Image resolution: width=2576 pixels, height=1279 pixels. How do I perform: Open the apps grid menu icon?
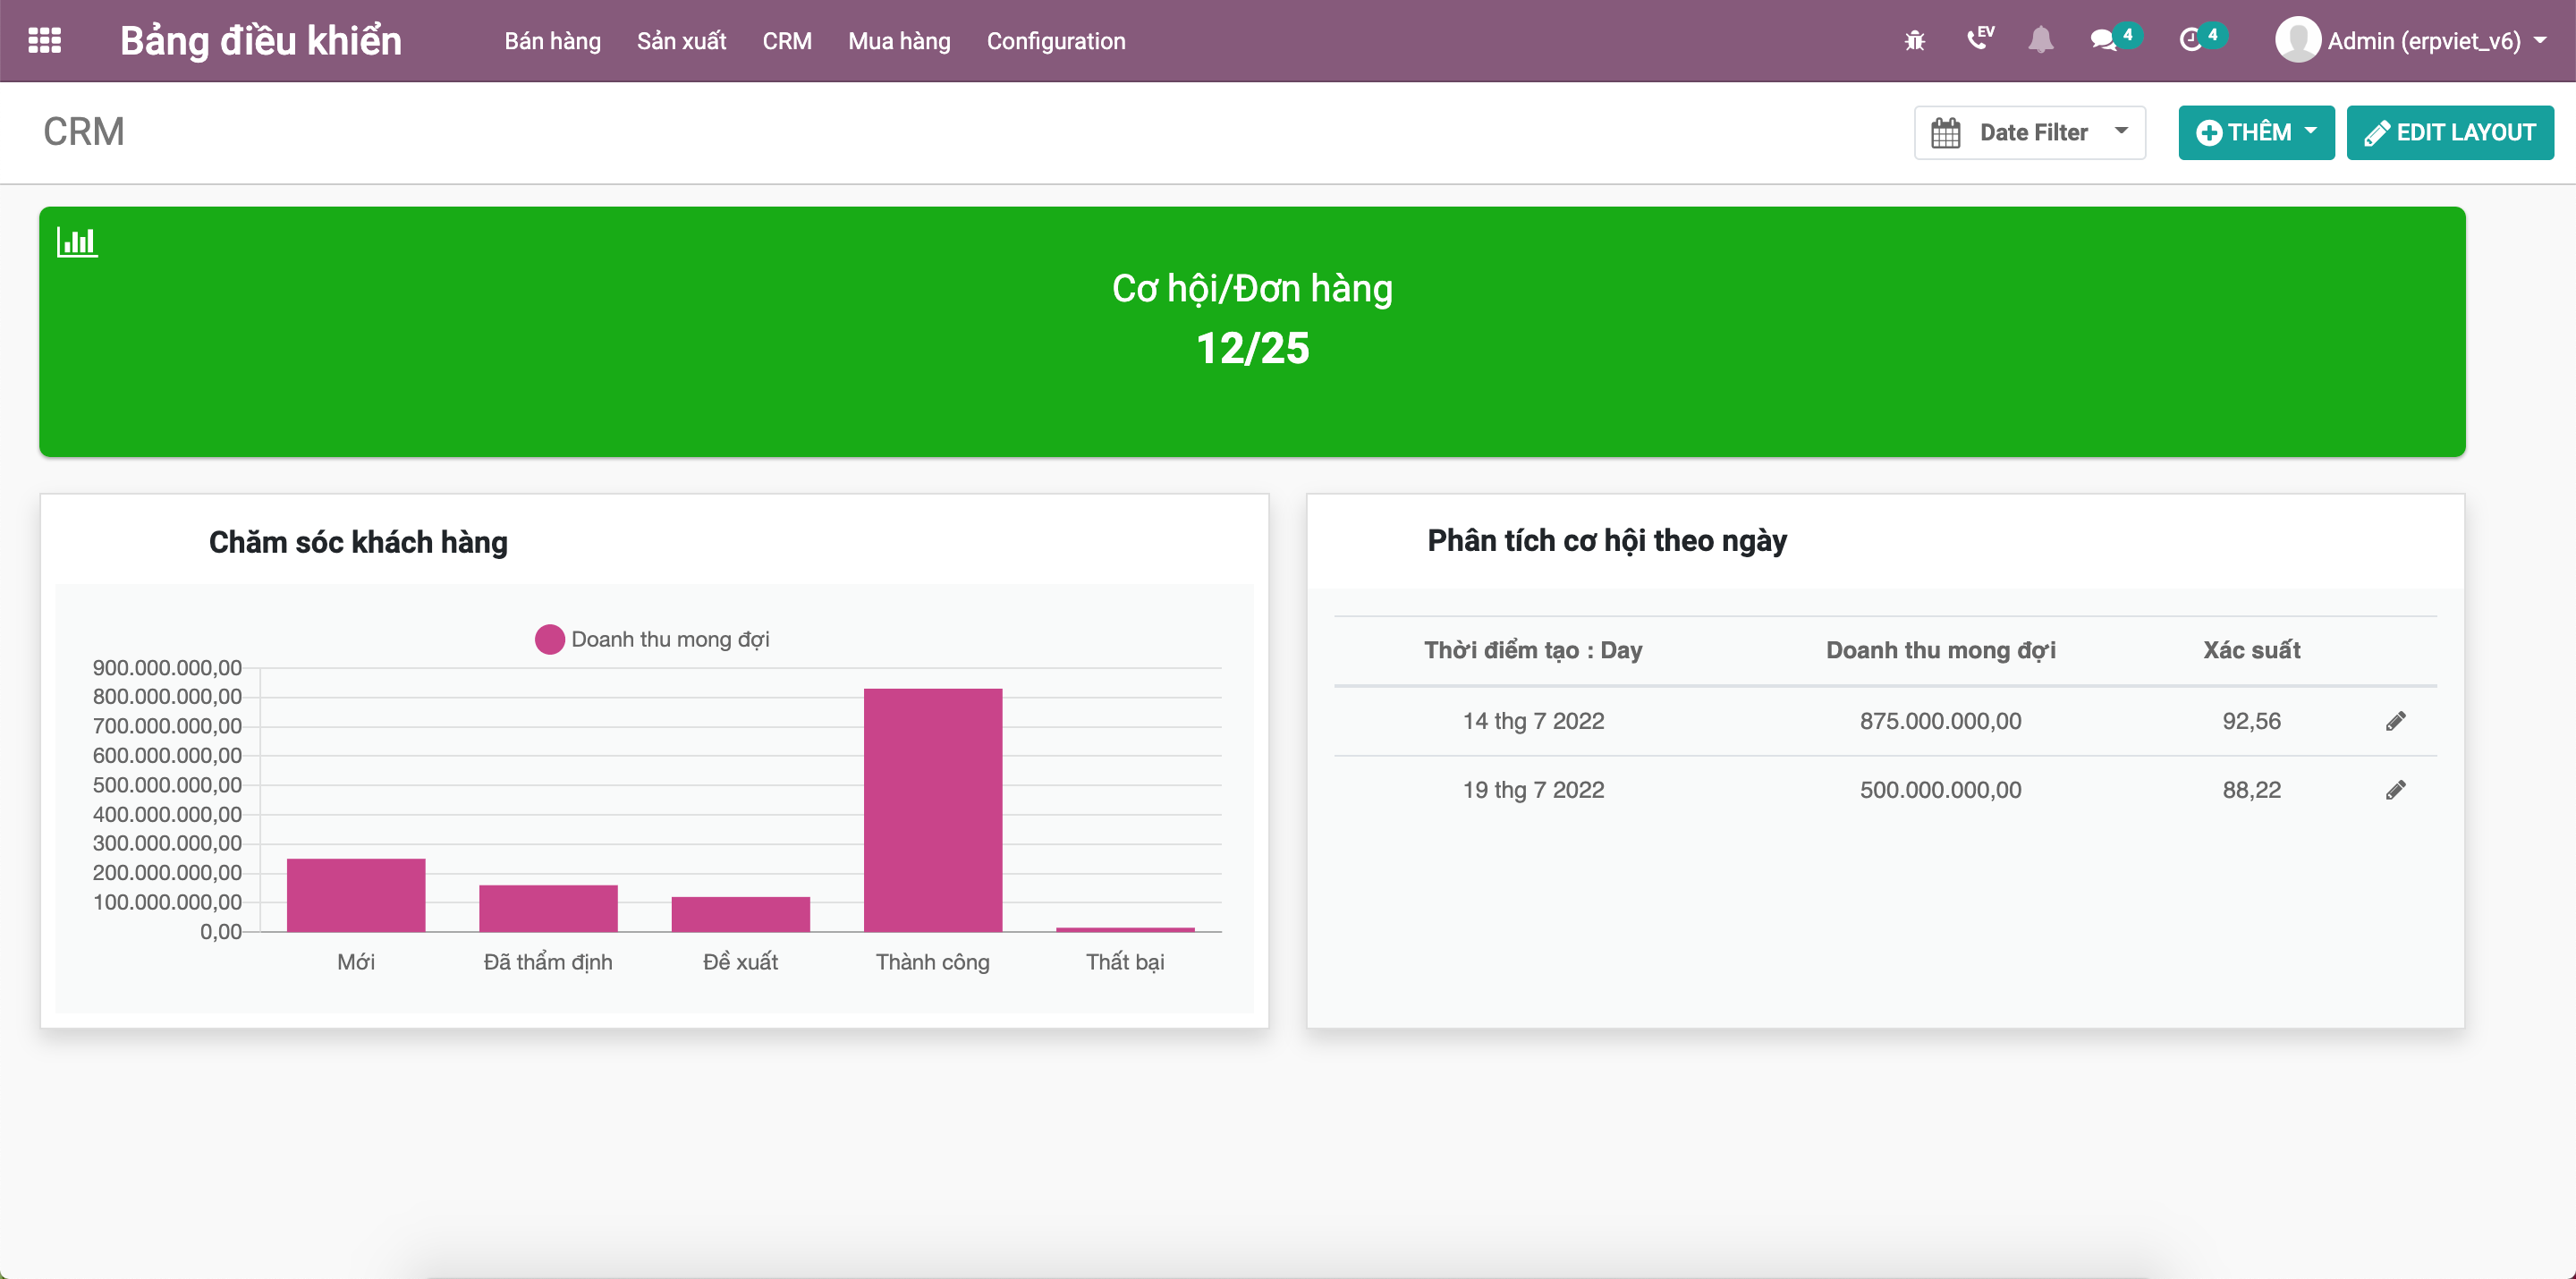point(44,41)
